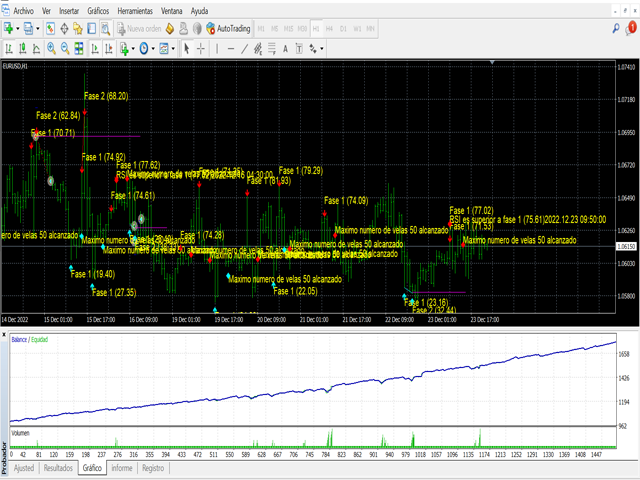
Task: Open the signals user icon
Action: click(184, 29)
